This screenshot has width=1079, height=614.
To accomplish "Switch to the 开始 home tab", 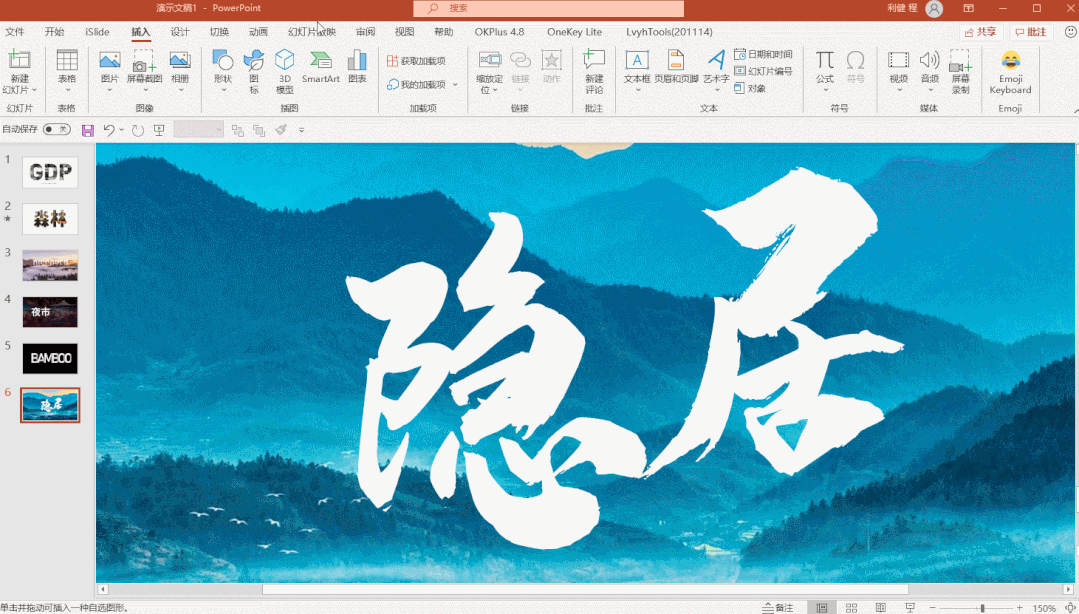I will click(x=54, y=32).
